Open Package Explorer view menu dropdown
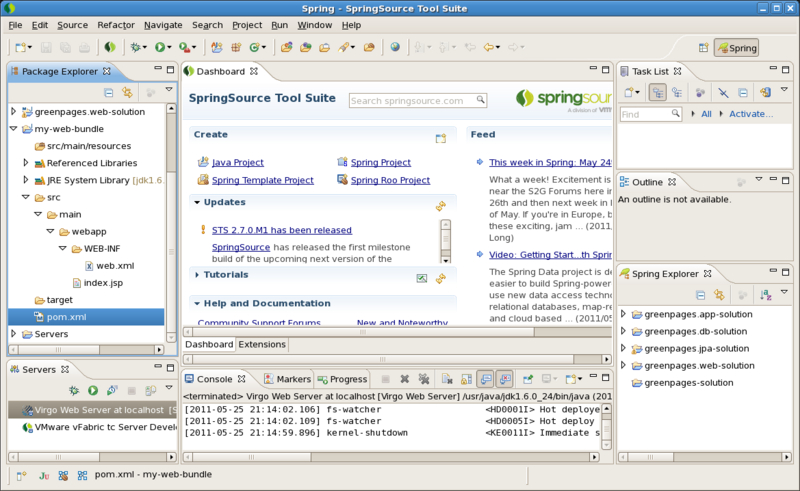 (x=169, y=89)
